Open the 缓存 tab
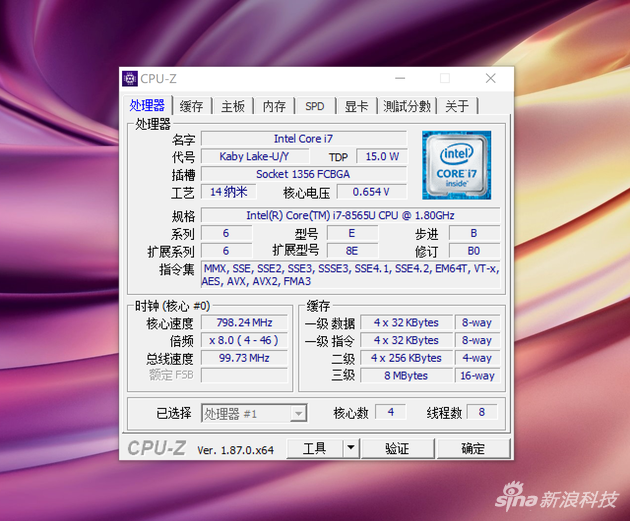The height and width of the screenshot is (521, 630). (x=191, y=106)
